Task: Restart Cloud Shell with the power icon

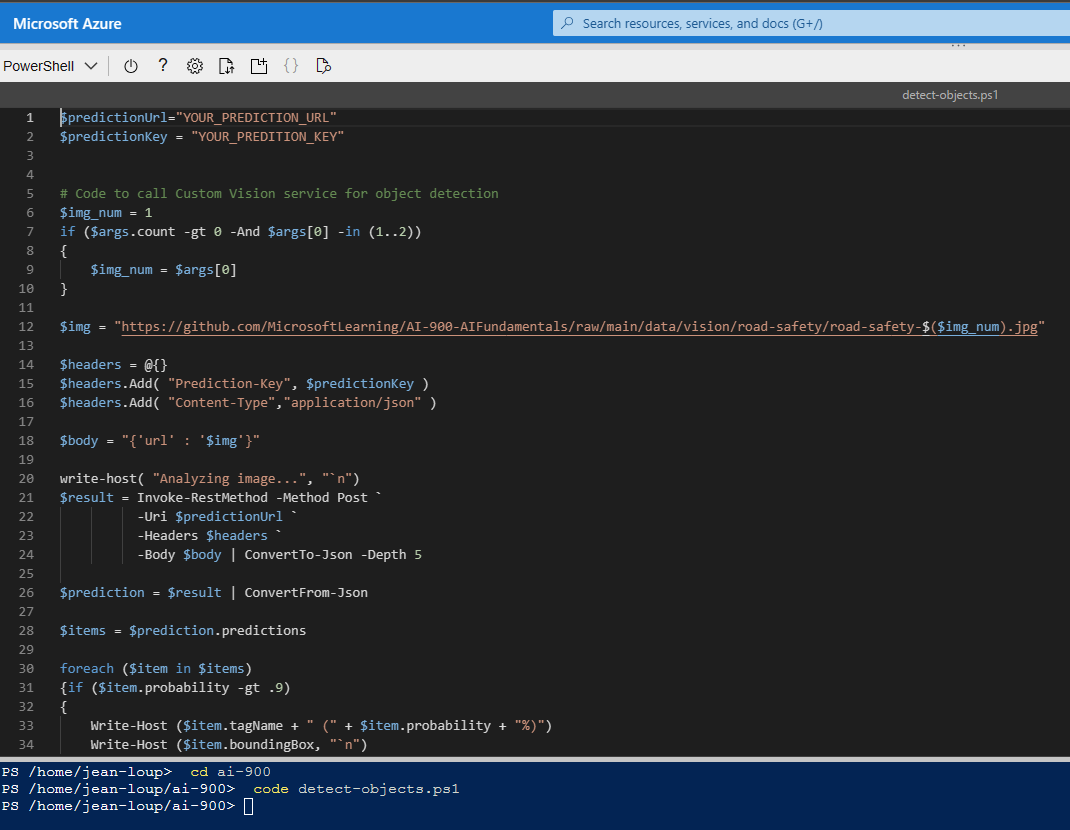Action: 130,66
